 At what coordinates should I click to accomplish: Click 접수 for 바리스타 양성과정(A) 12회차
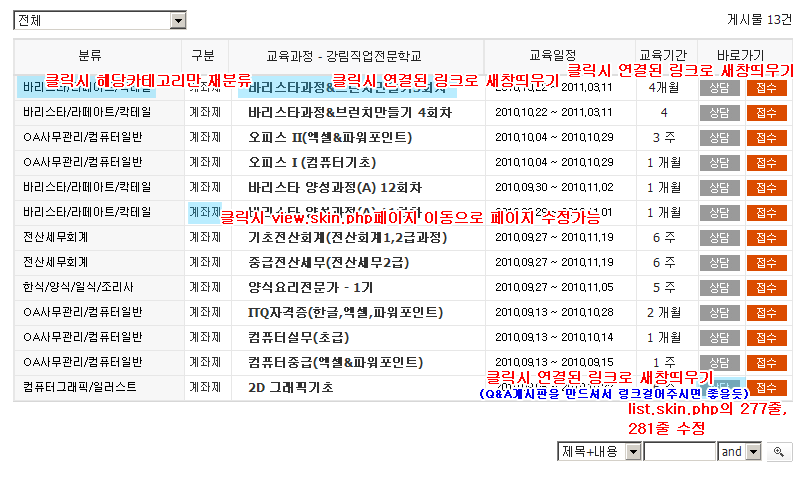click(767, 187)
